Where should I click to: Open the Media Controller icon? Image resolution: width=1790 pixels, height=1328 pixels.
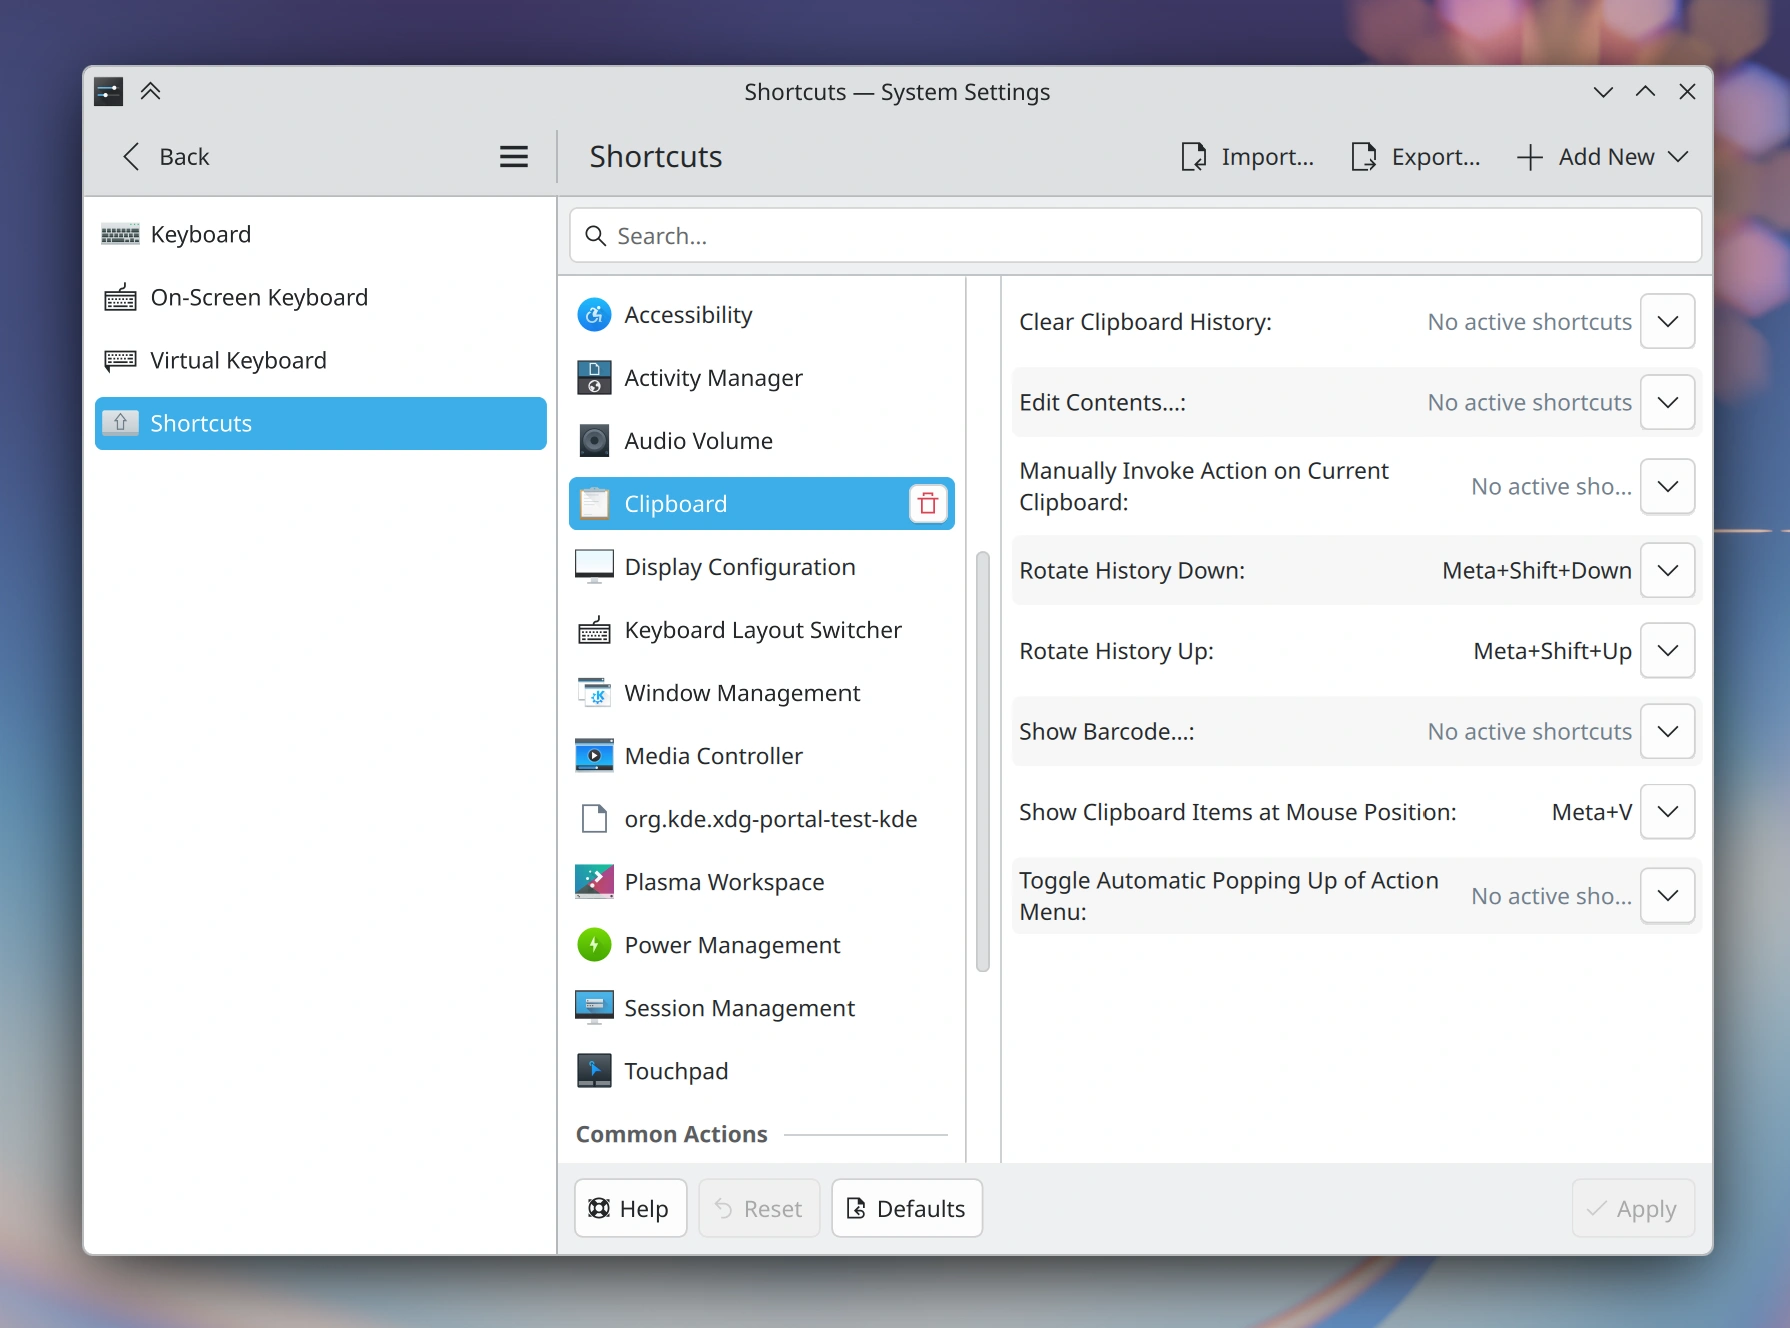point(594,756)
